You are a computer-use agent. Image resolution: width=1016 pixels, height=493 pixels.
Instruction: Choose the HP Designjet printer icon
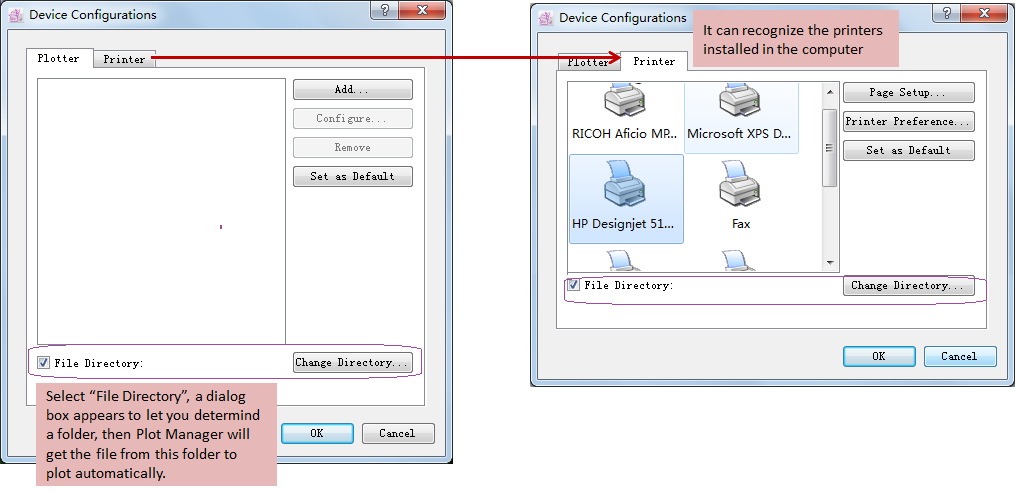coord(625,187)
